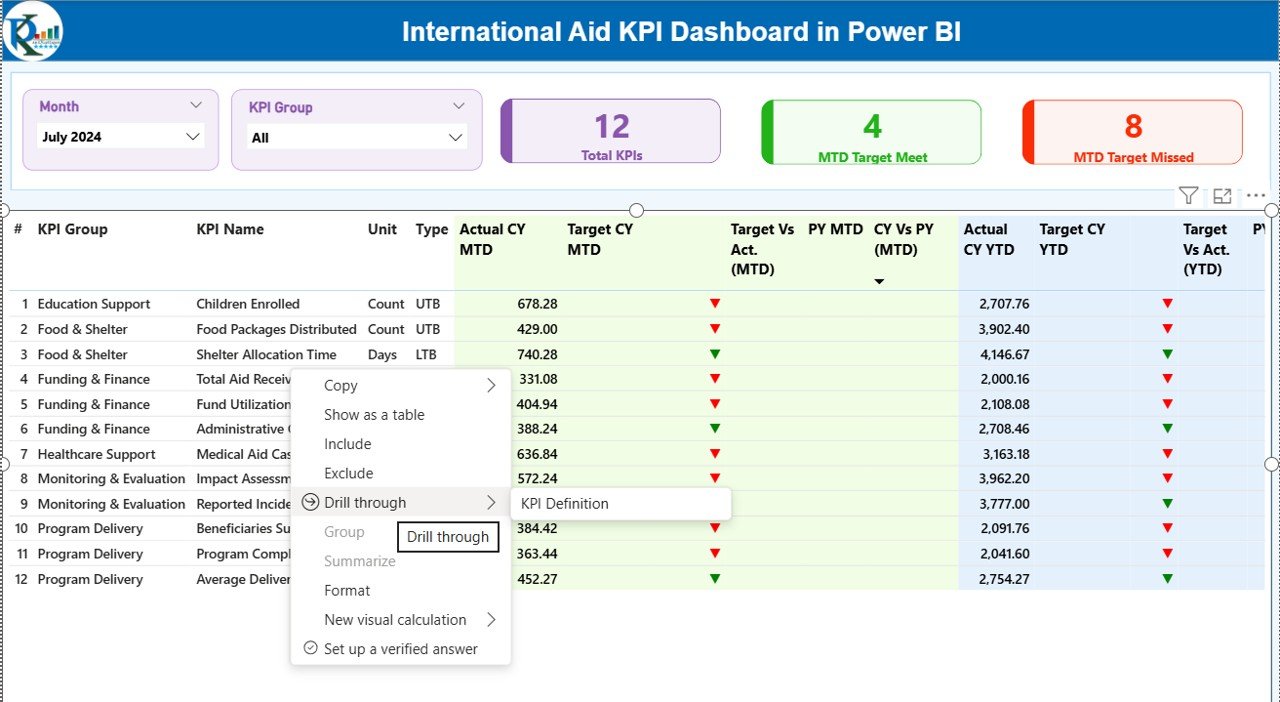Click the red down indicator for Children Enrolled MTD

click(714, 303)
